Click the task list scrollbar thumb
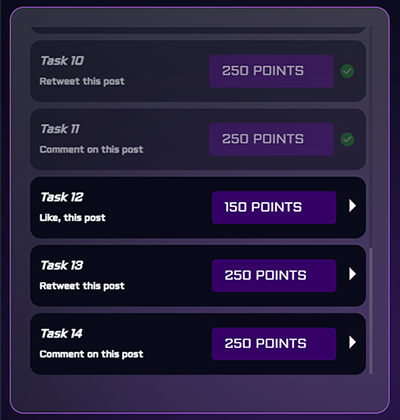 pos(370,311)
